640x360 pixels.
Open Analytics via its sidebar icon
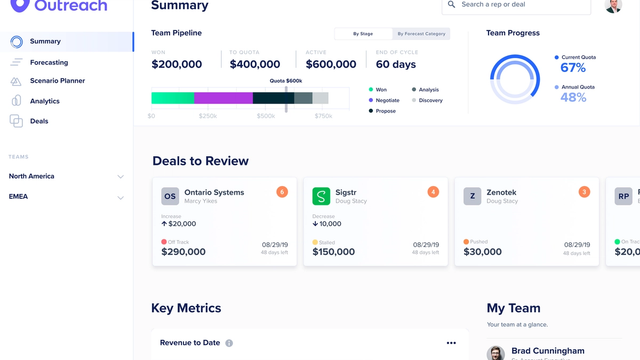[x=16, y=100]
